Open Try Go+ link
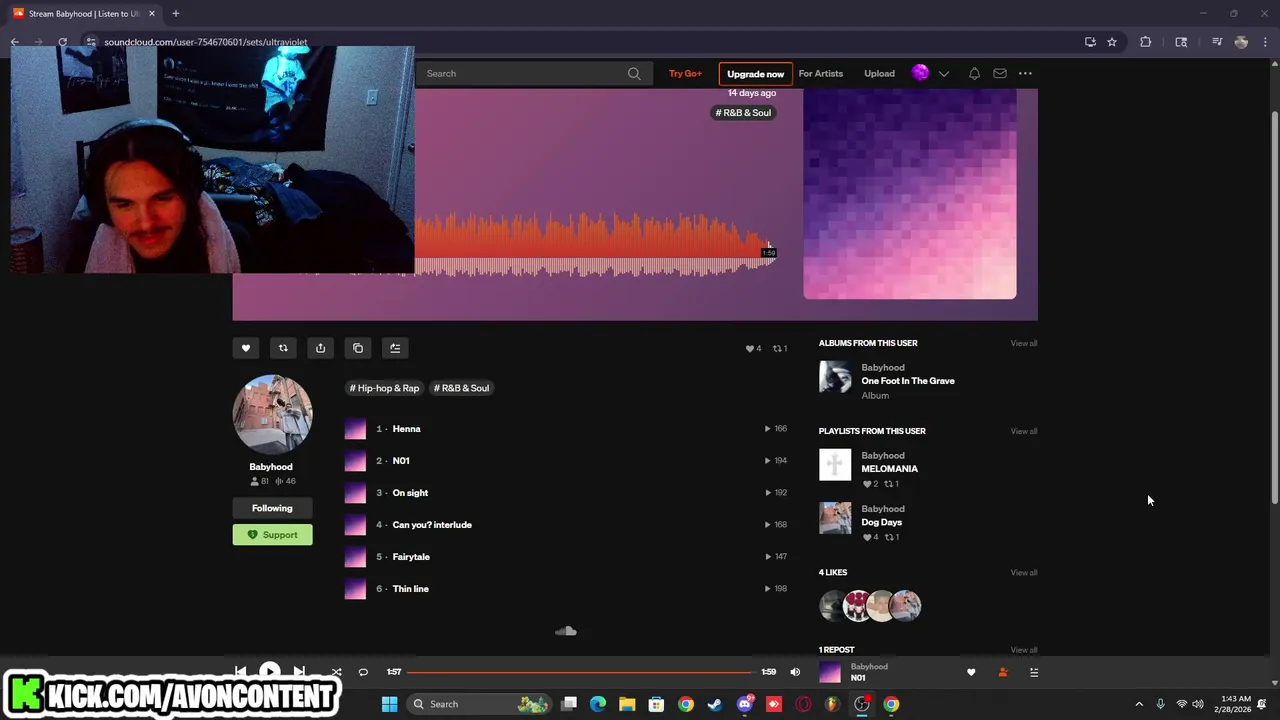 tap(685, 73)
